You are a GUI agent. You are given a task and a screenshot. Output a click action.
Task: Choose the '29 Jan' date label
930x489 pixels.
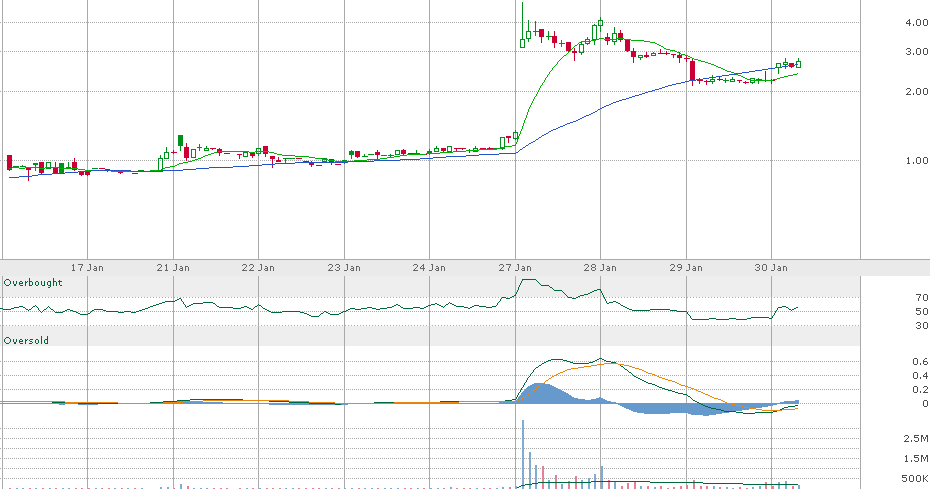[686, 268]
